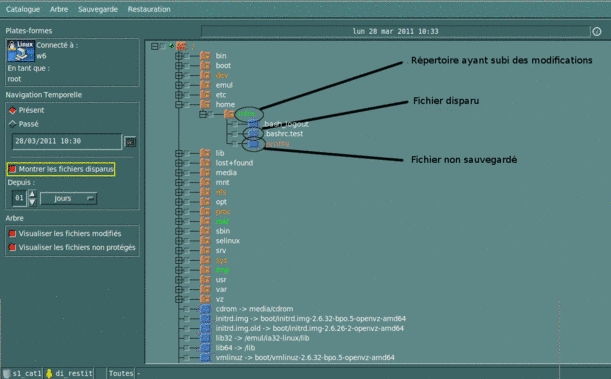
Task: Click the di_restit status bar entry
Action: (x=69, y=373)
